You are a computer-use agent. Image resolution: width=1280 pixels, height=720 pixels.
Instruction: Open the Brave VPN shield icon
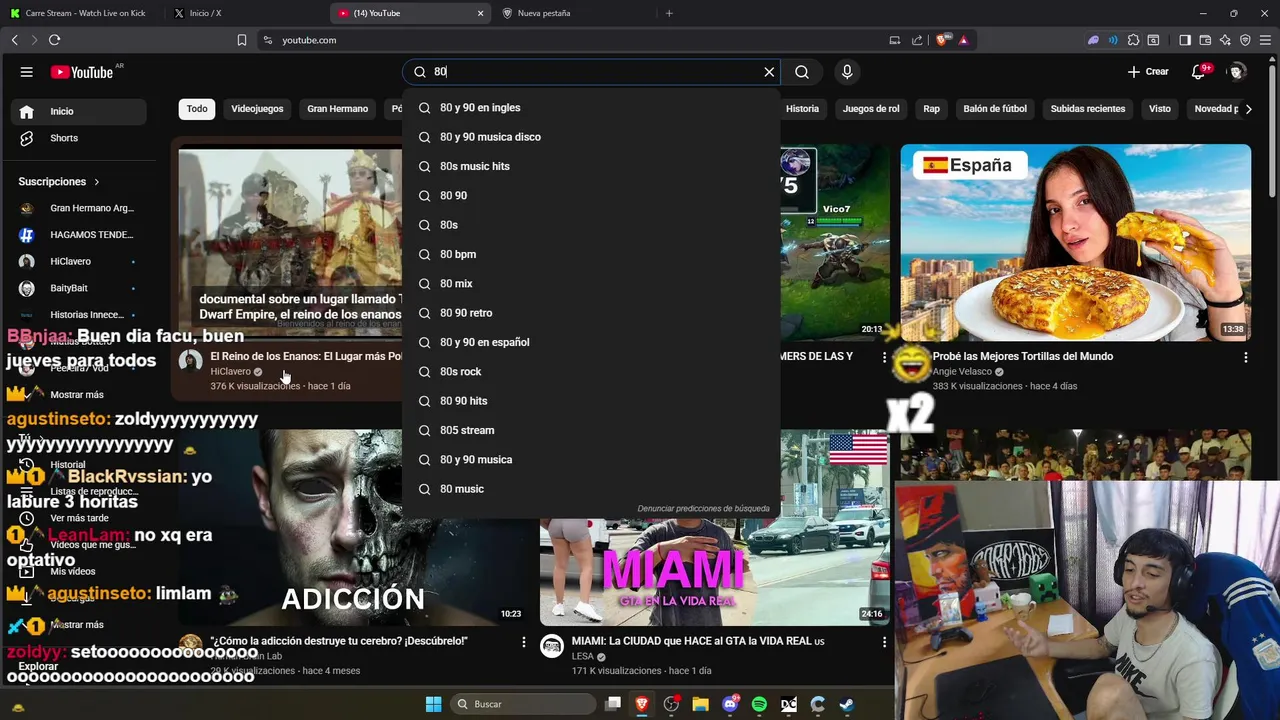pyautogui.click(x=1245, y=40)
